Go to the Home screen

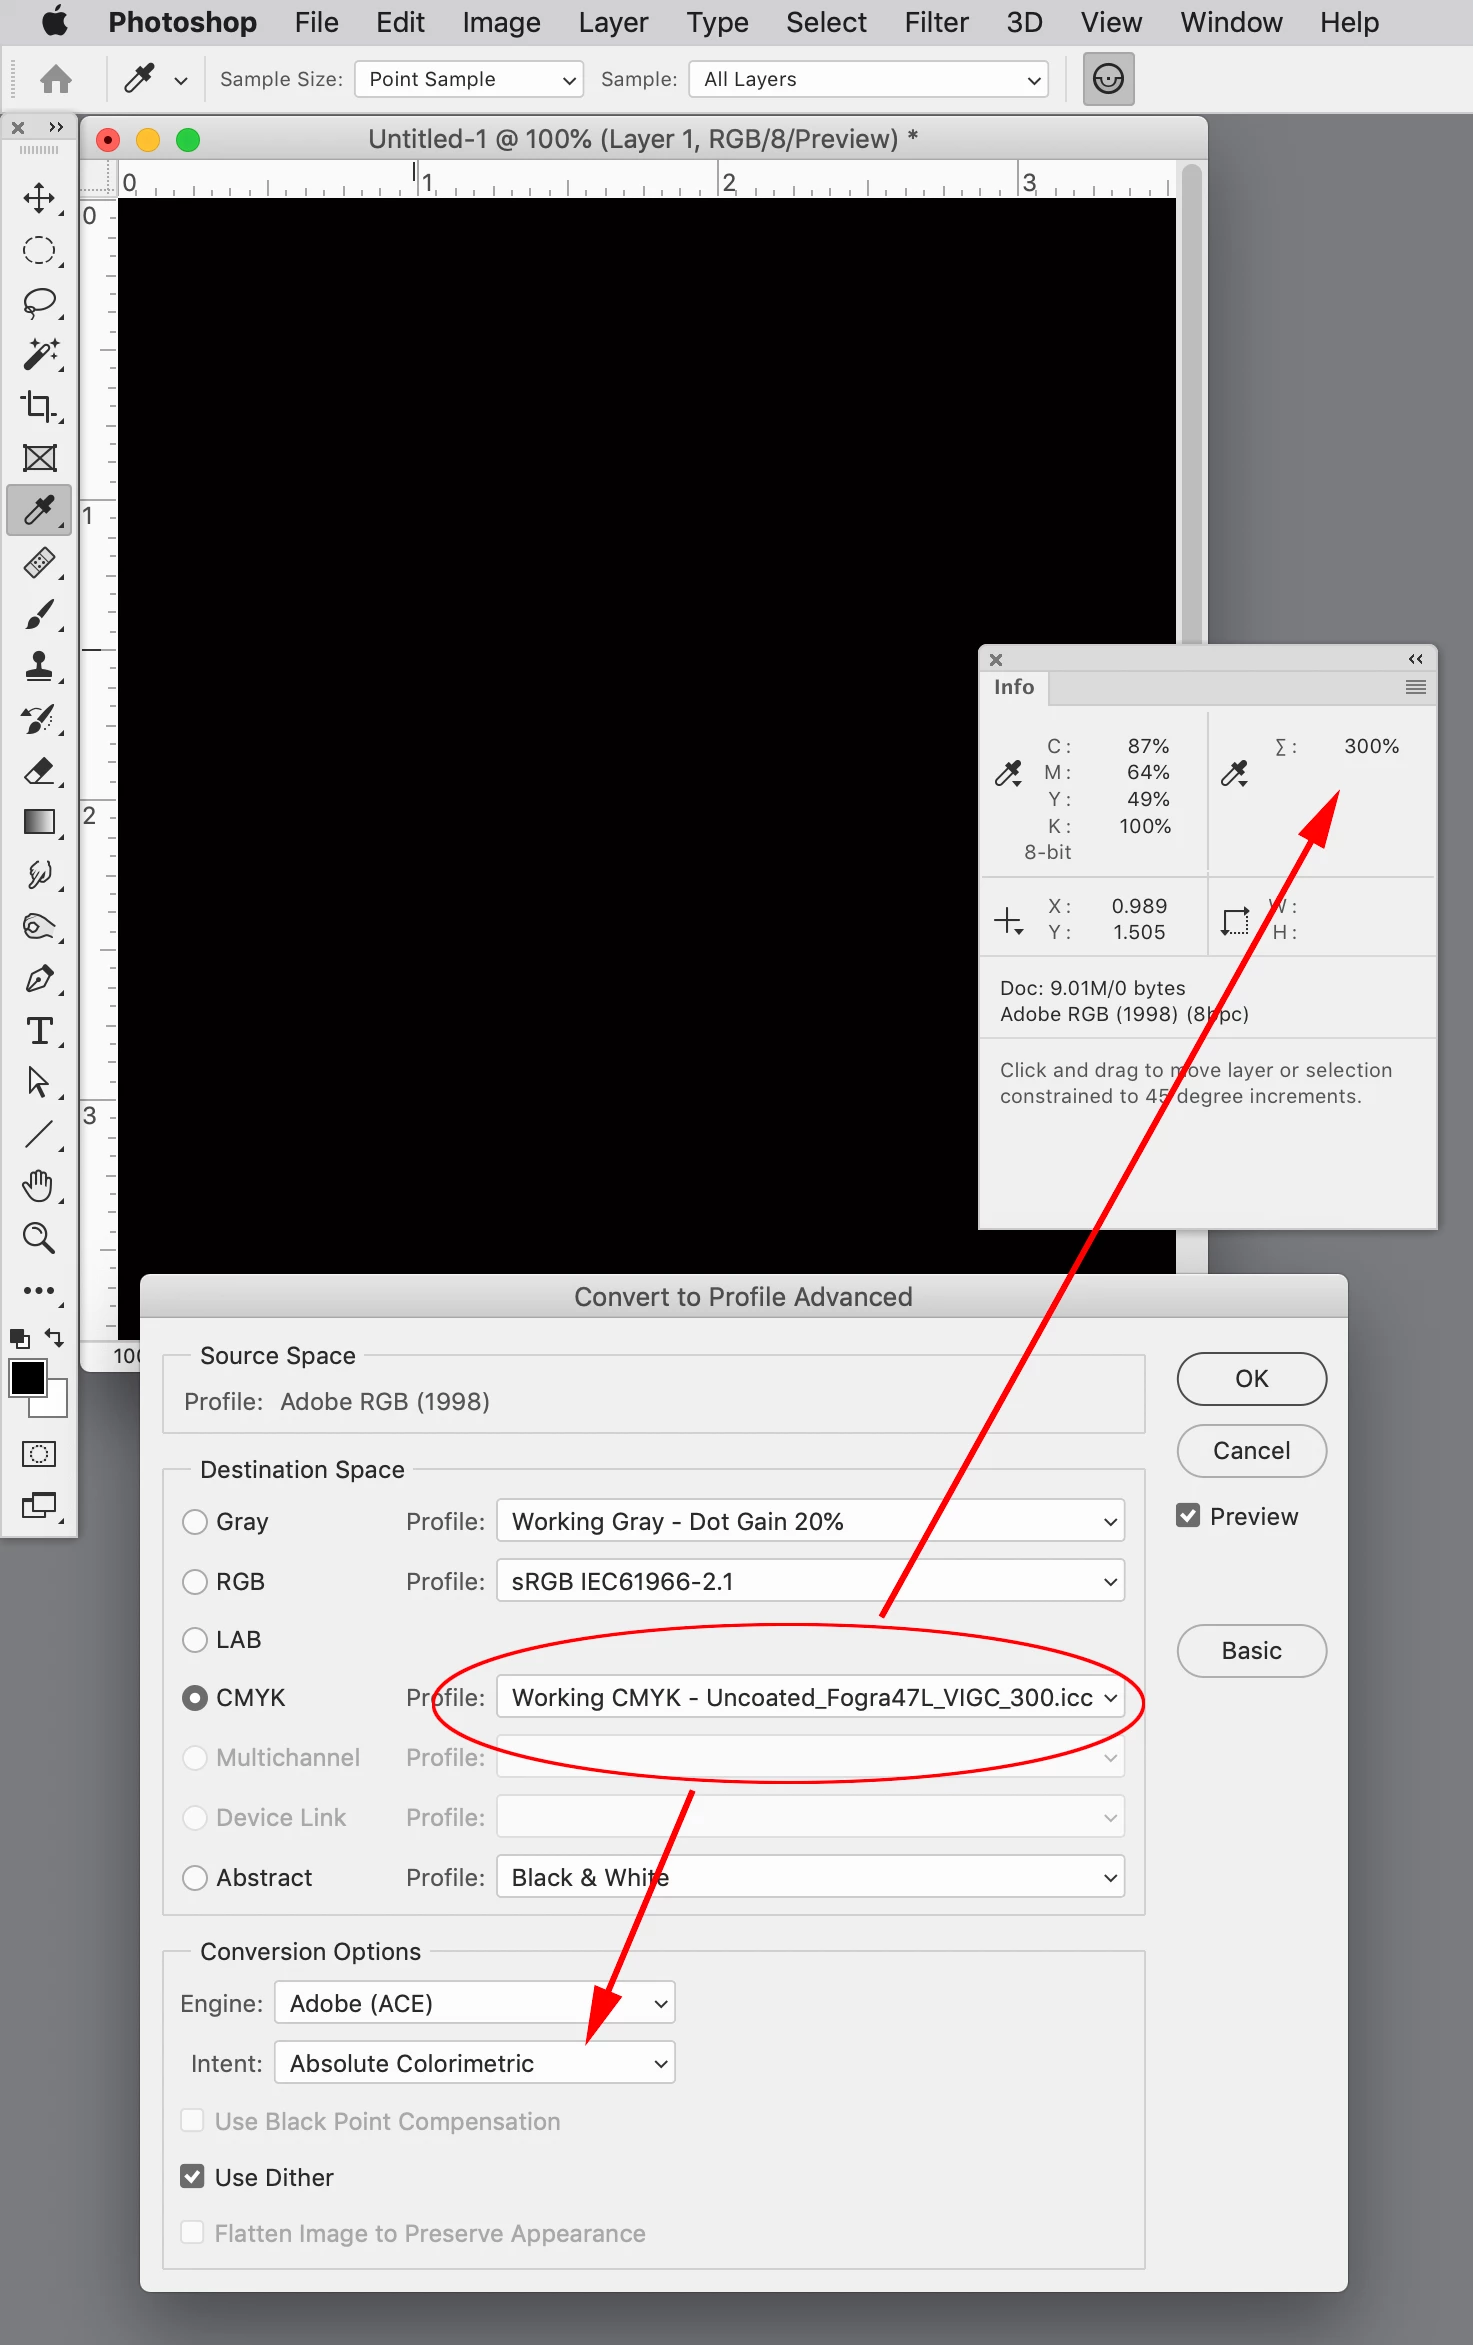[x=56, y=78]
